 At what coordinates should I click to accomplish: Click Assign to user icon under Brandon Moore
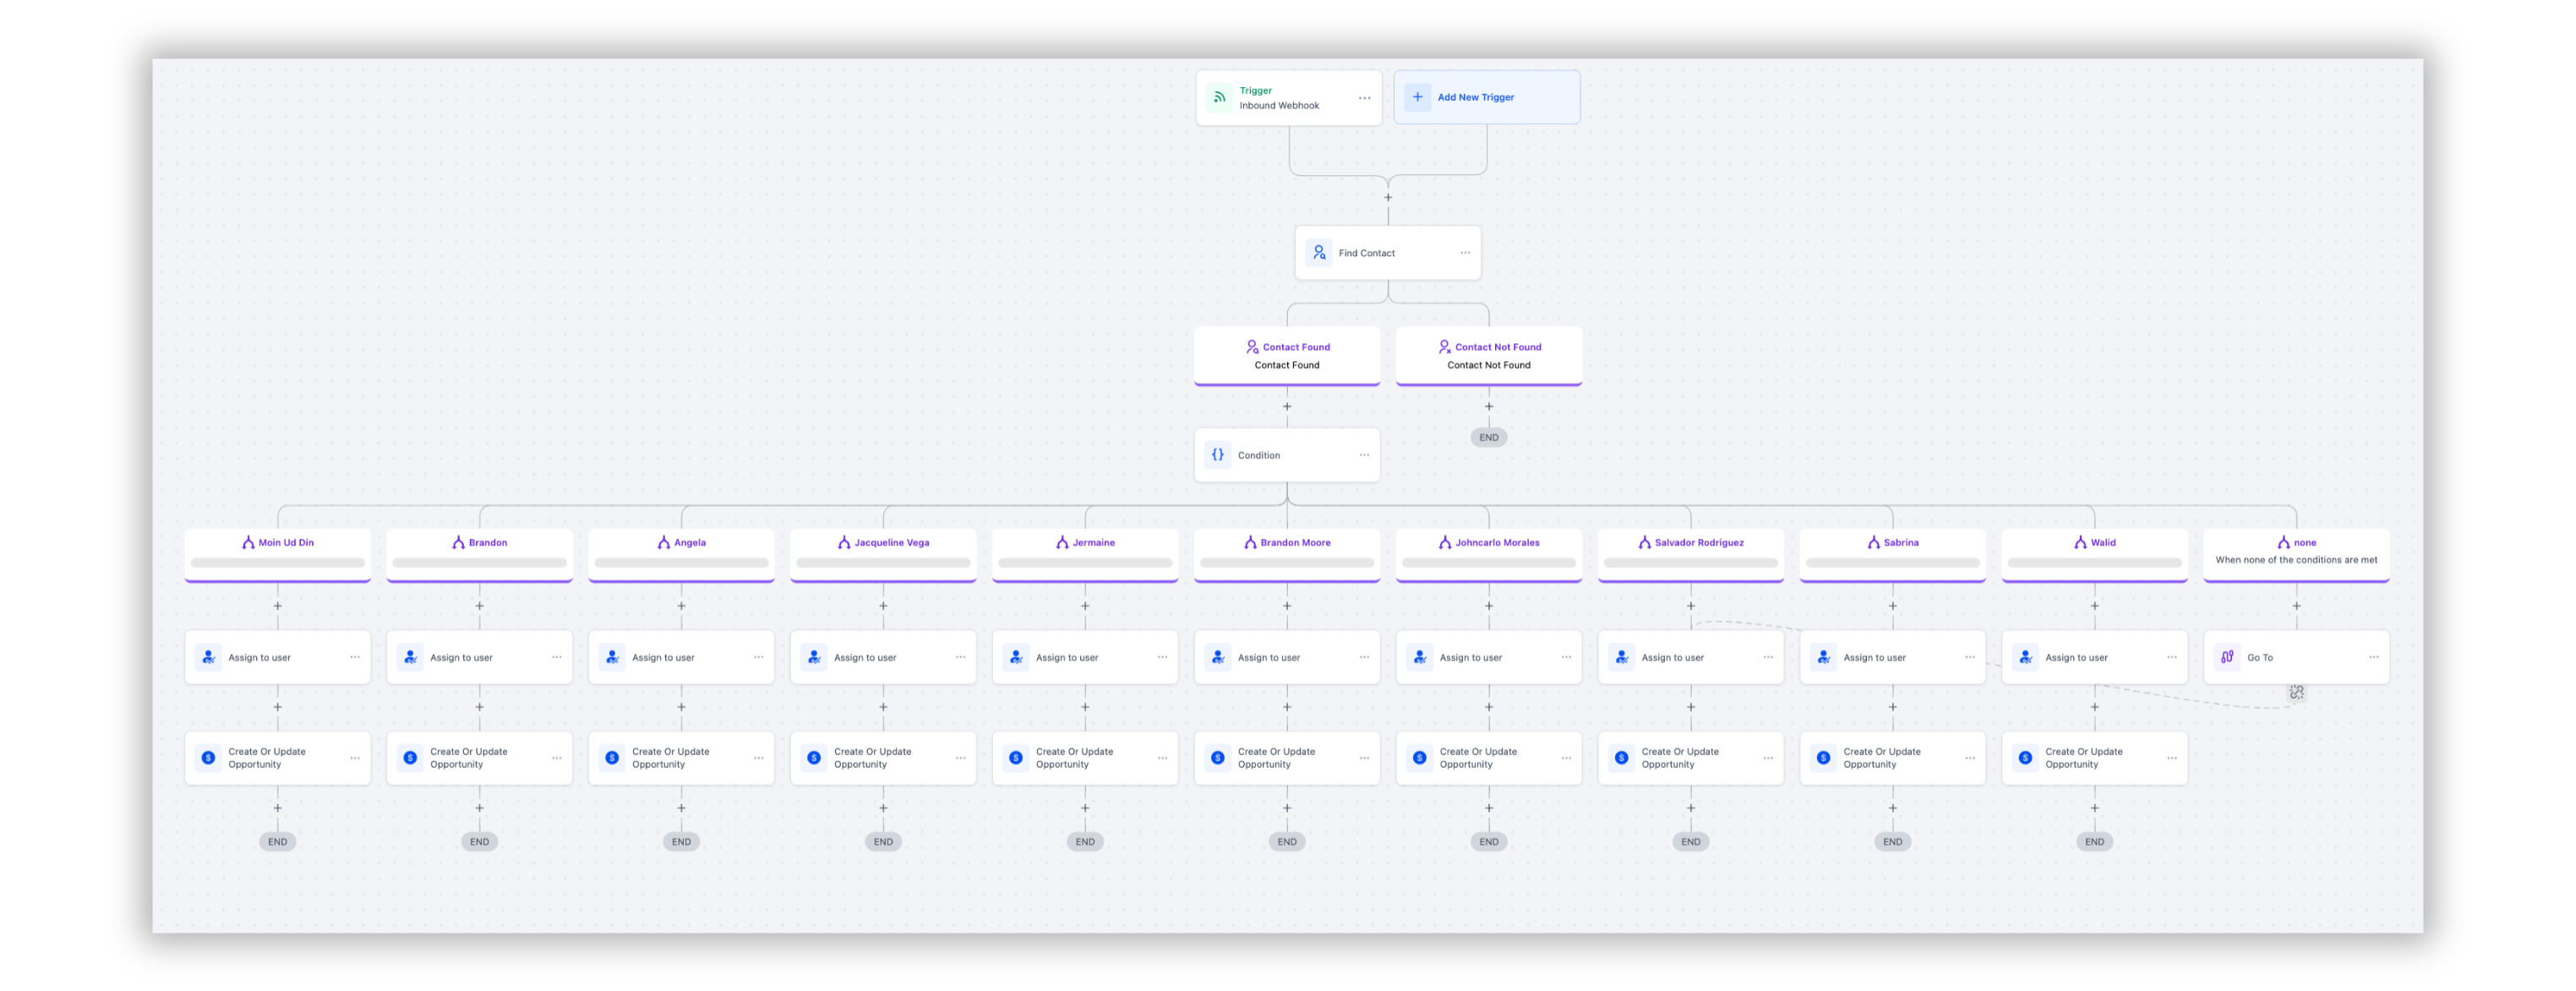(x=1218, y=657)
